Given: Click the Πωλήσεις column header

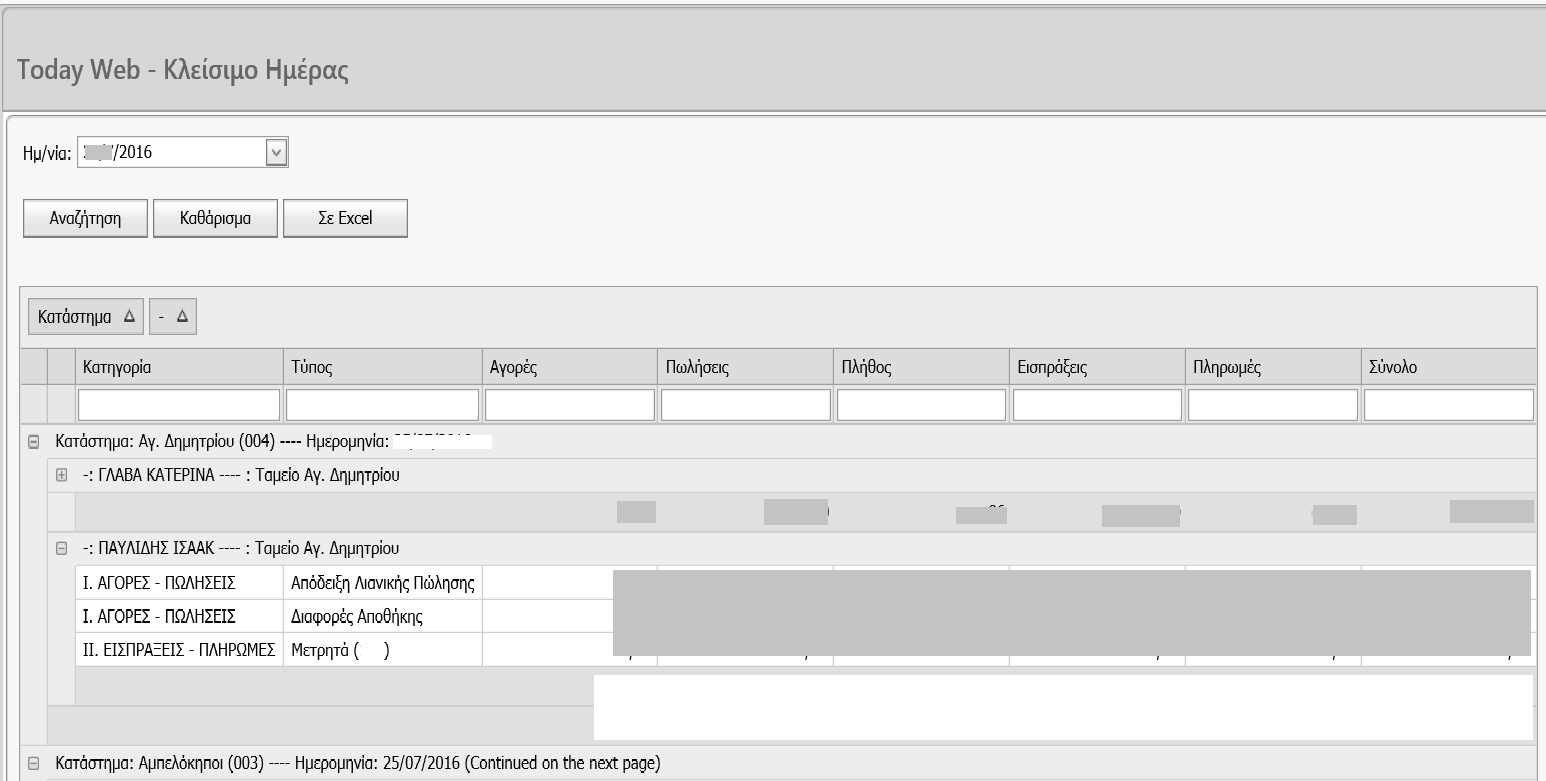Looking at the screenshot, I should [744, 367].
